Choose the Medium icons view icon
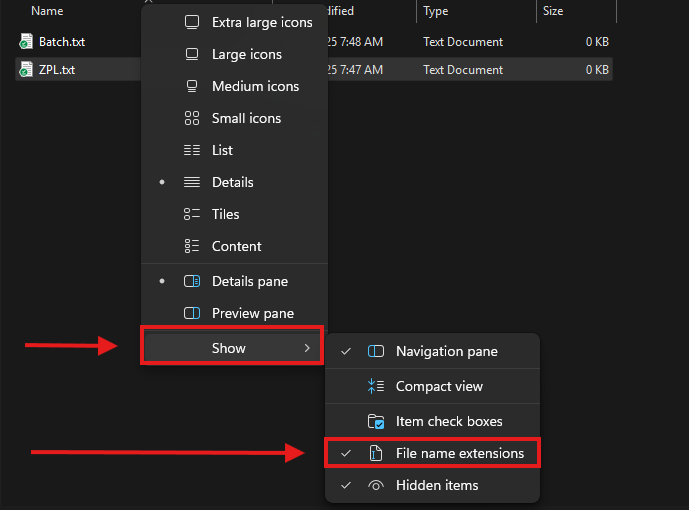The width and height of the screenshot is (689, 510). point(192,86)
